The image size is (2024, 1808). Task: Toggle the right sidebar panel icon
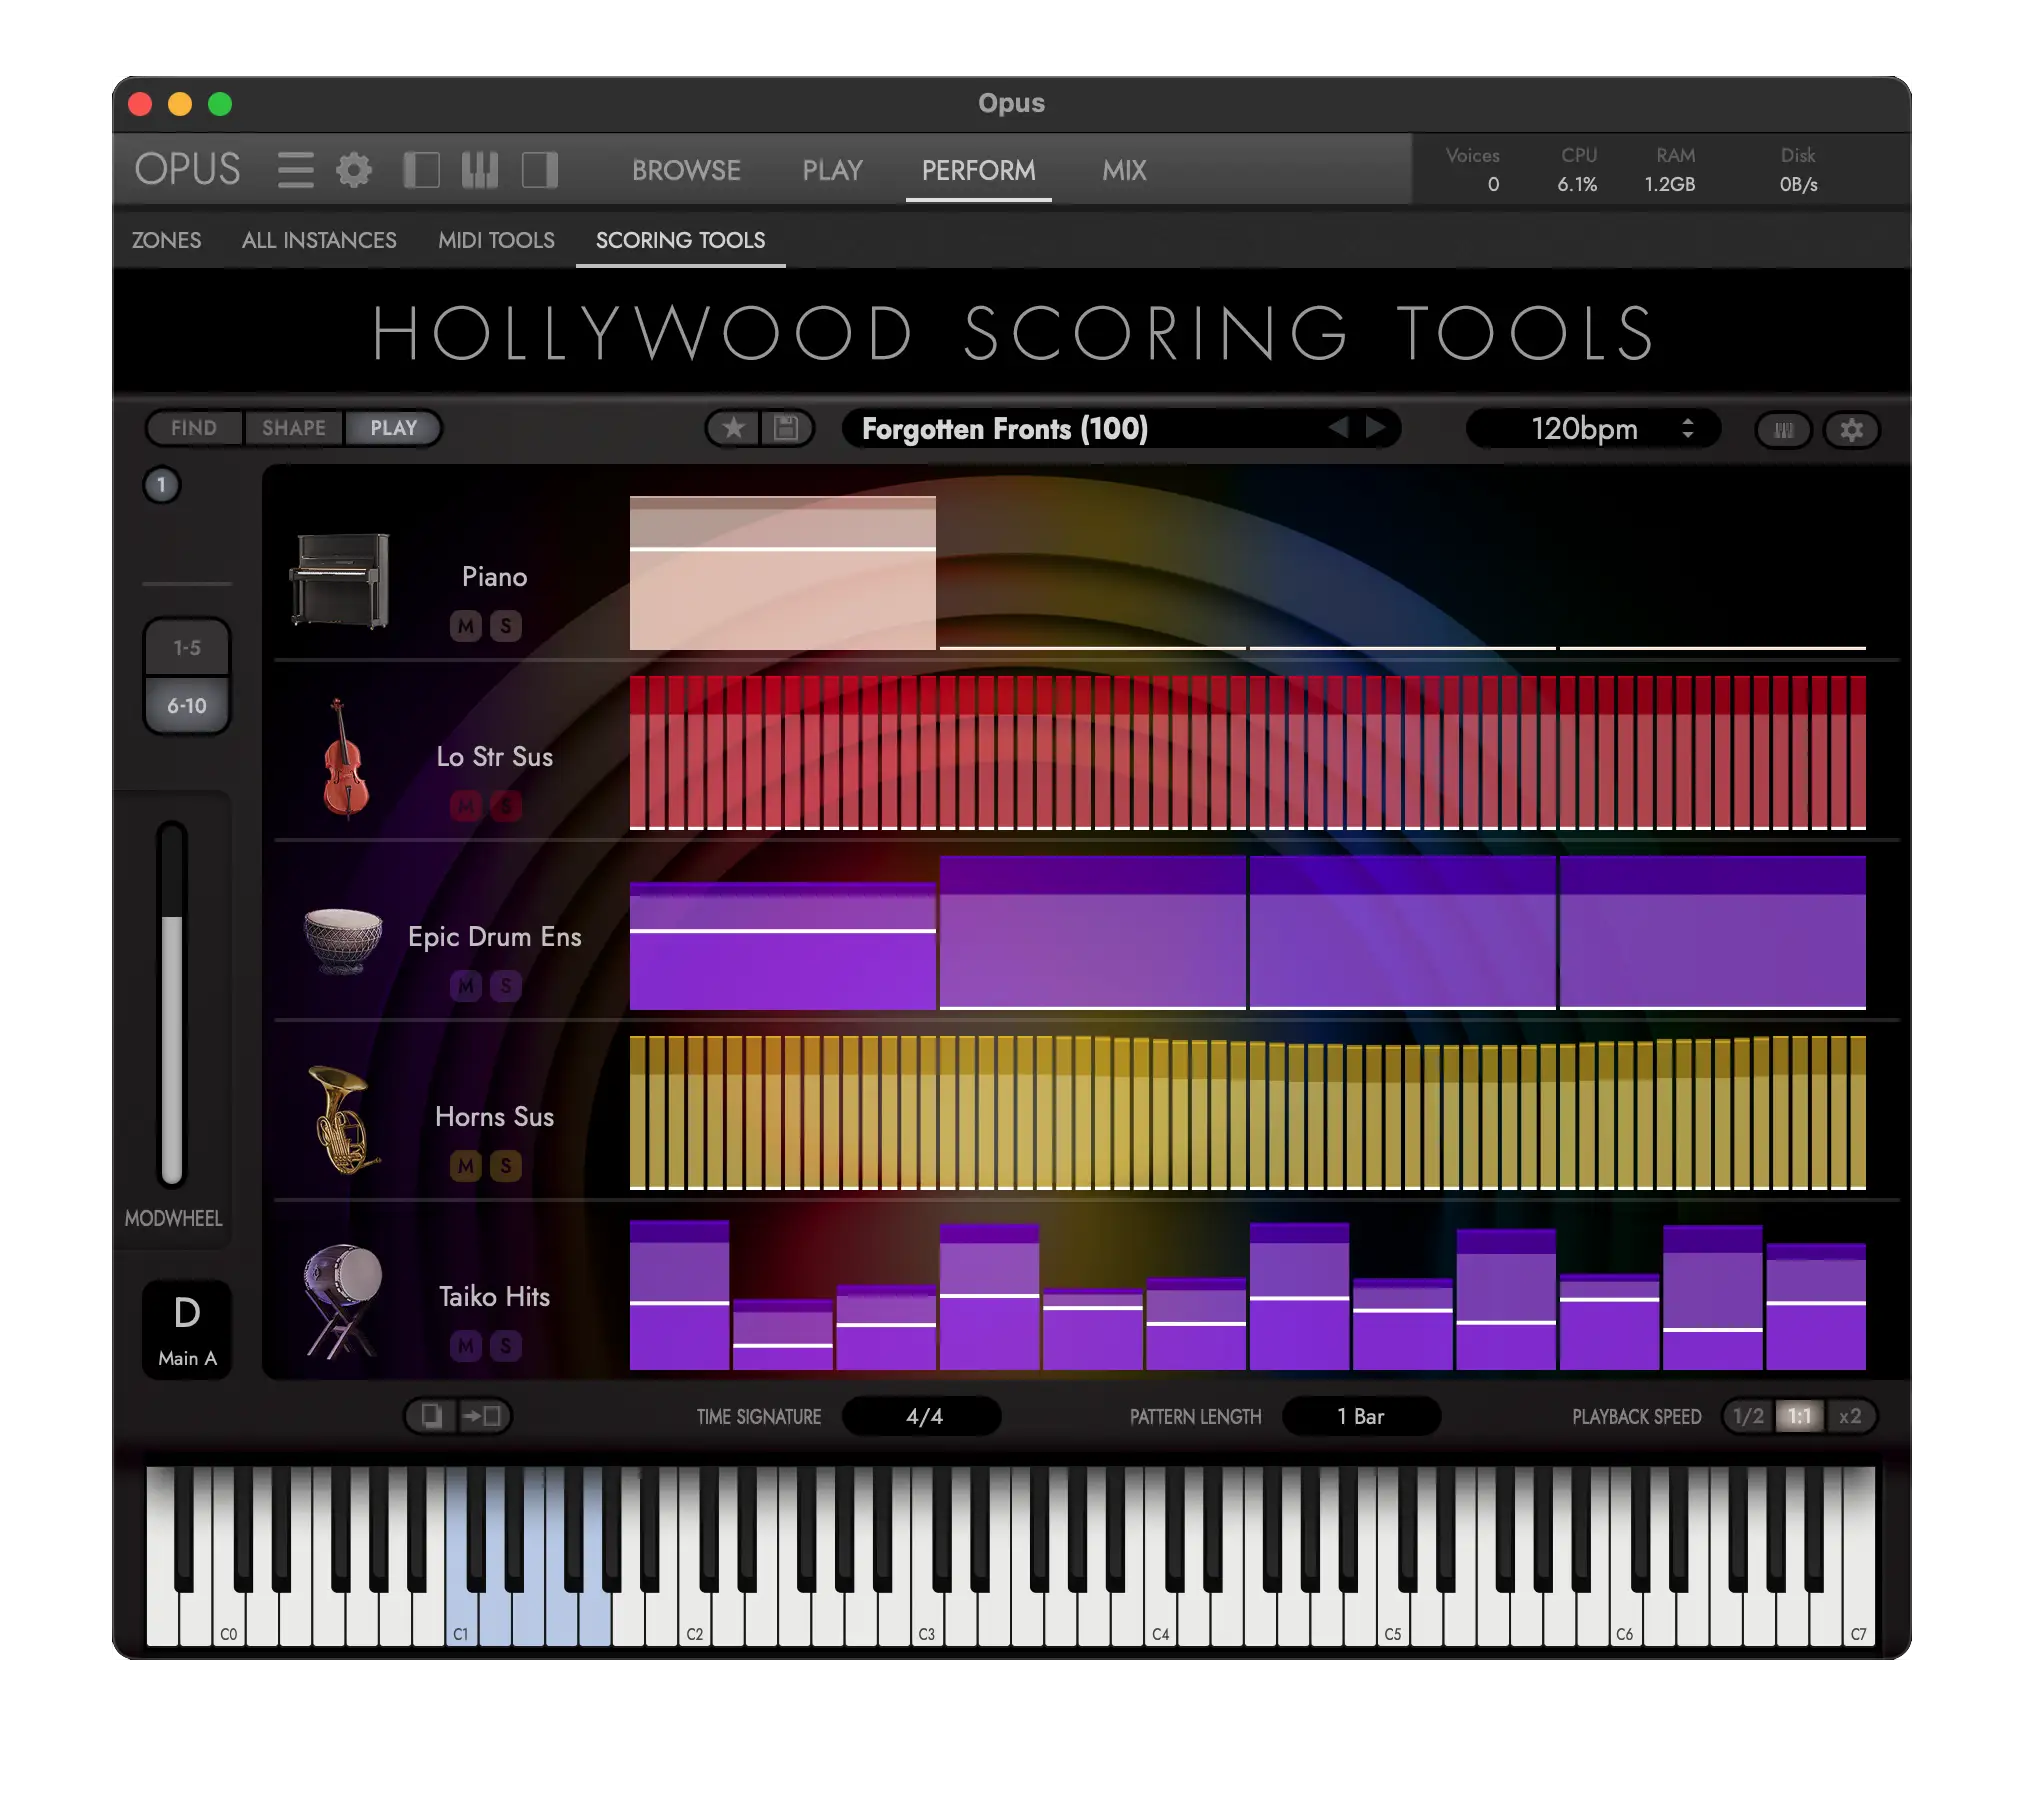540,170
